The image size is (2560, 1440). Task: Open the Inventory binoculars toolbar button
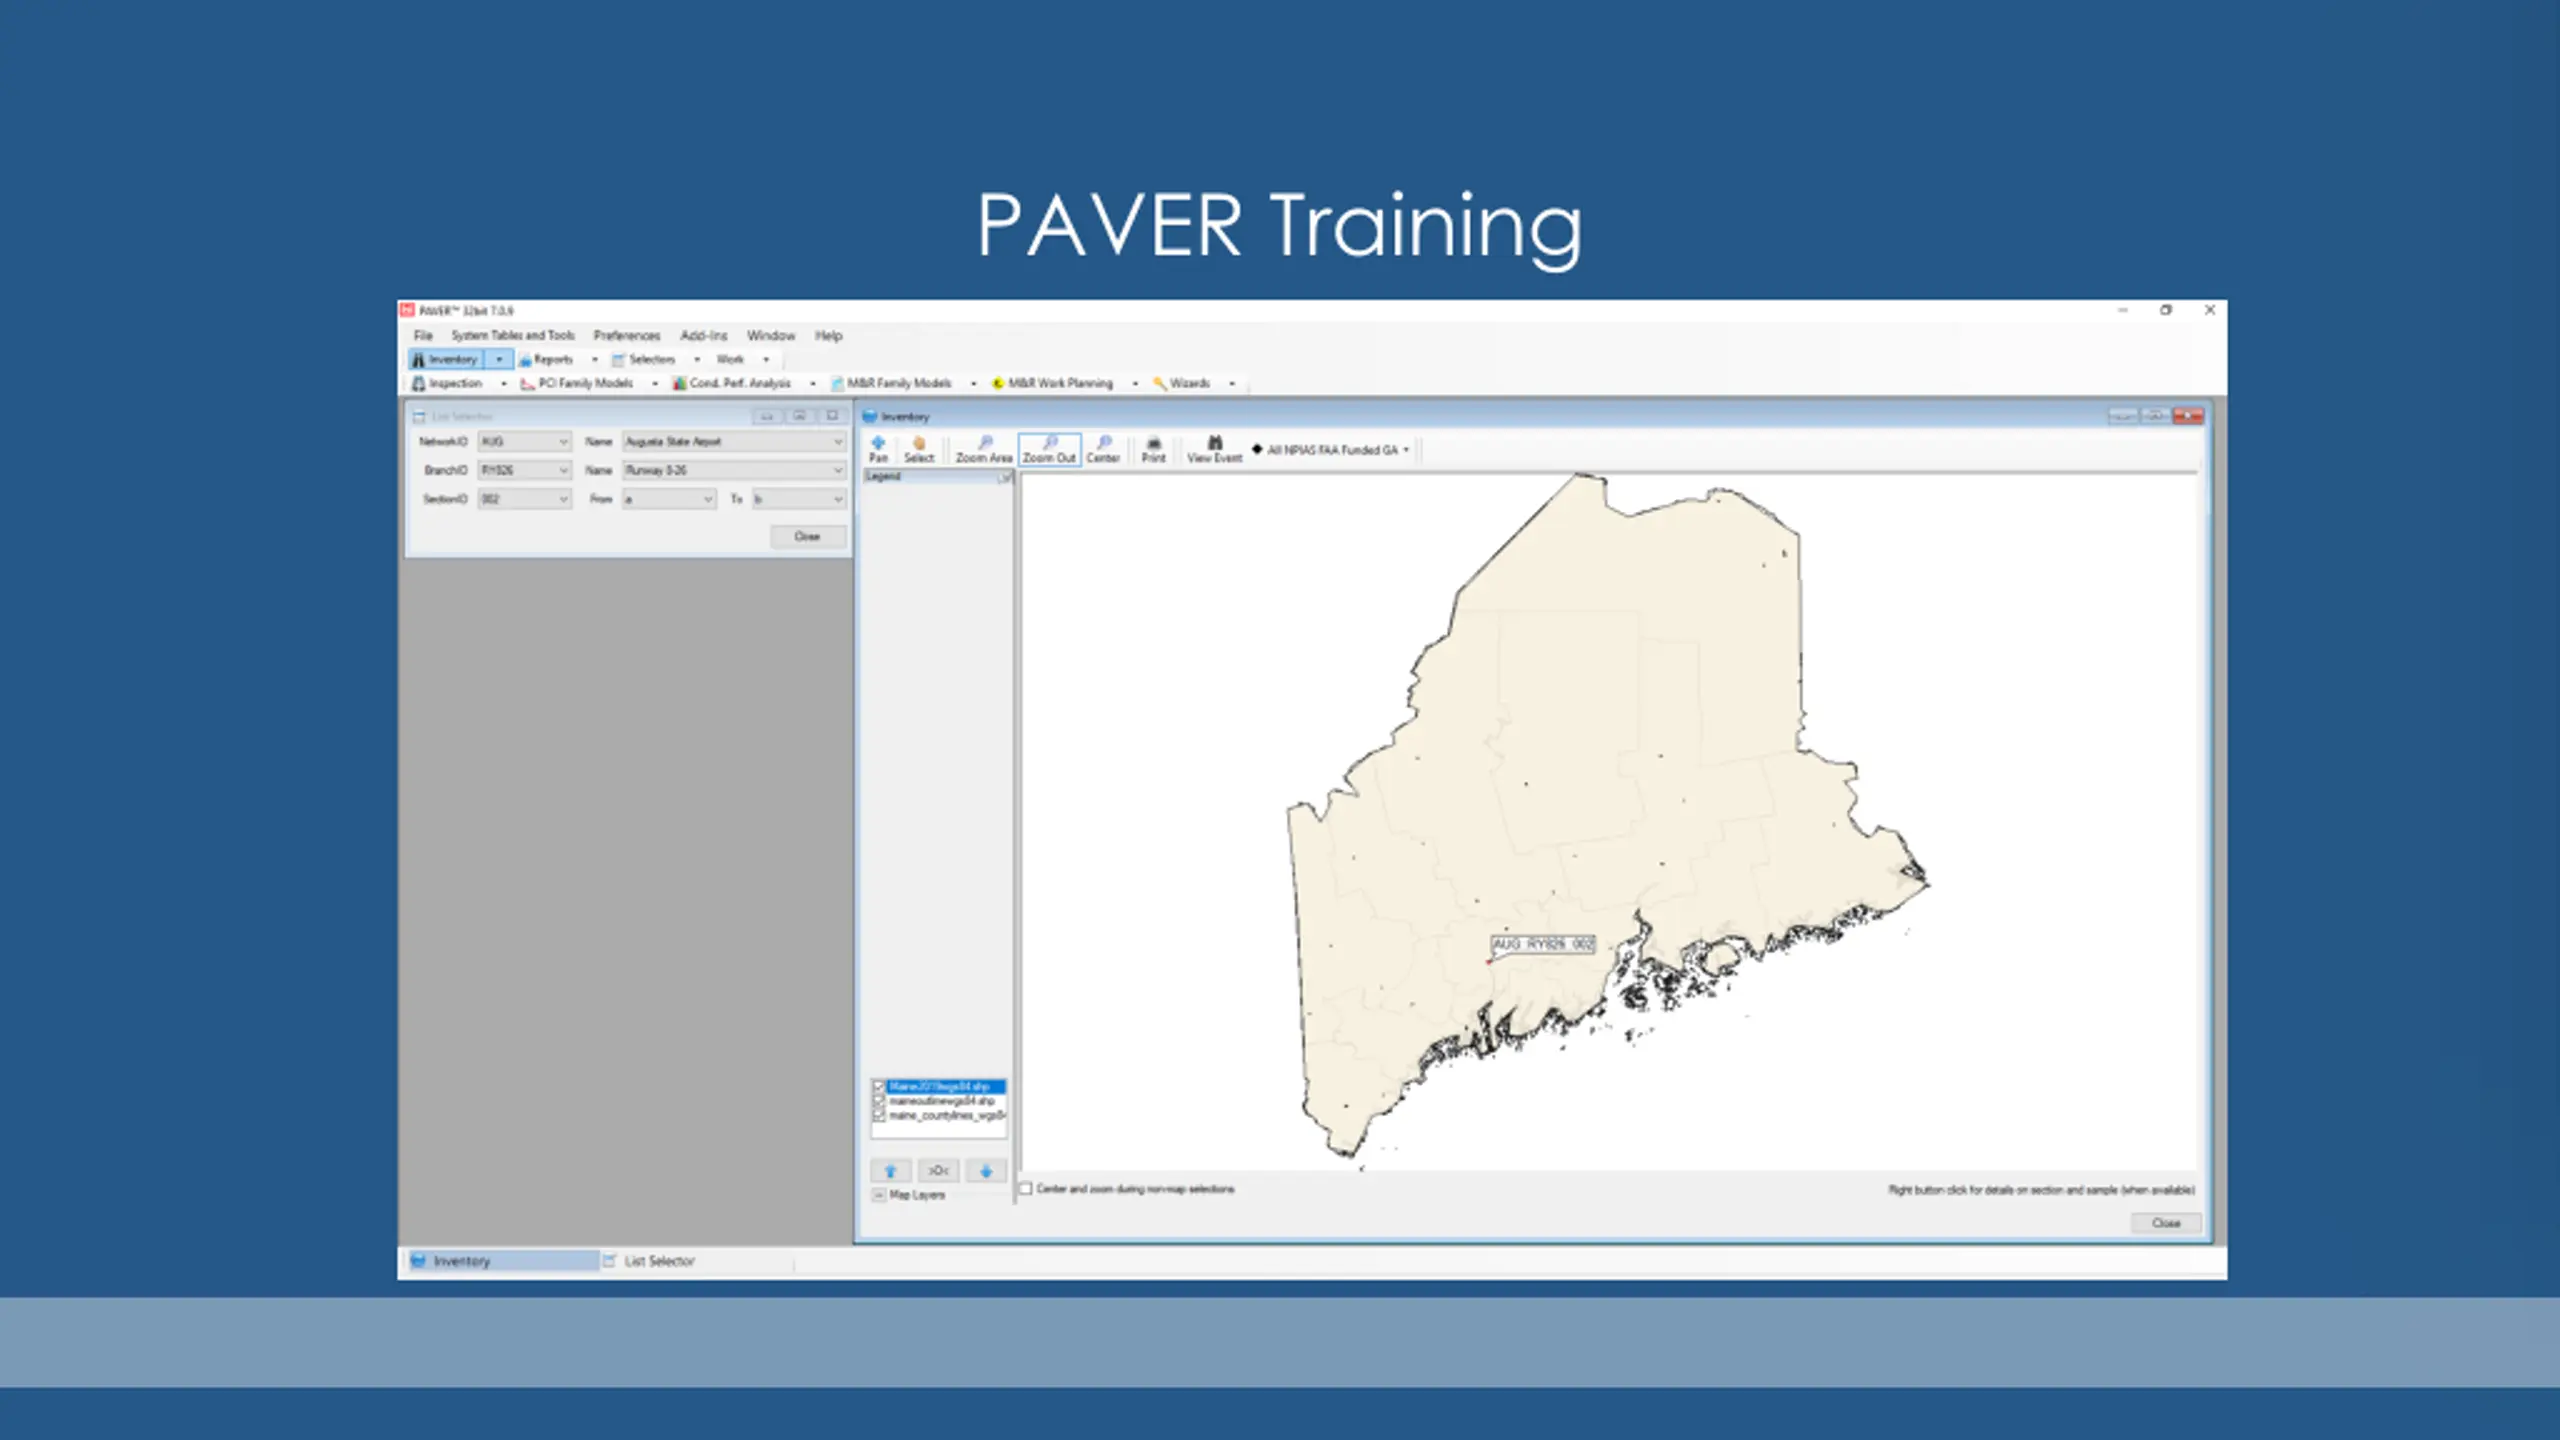pos(445,359)
